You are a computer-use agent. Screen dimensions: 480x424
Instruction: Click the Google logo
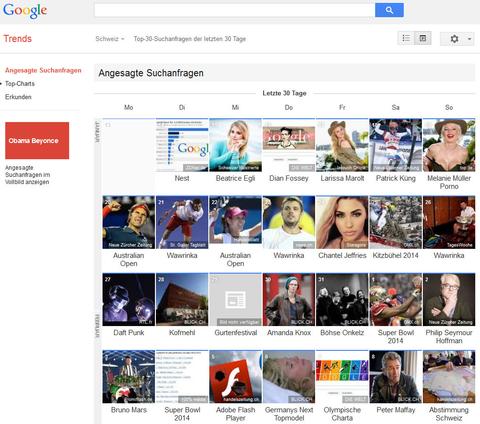pos(25,10)
